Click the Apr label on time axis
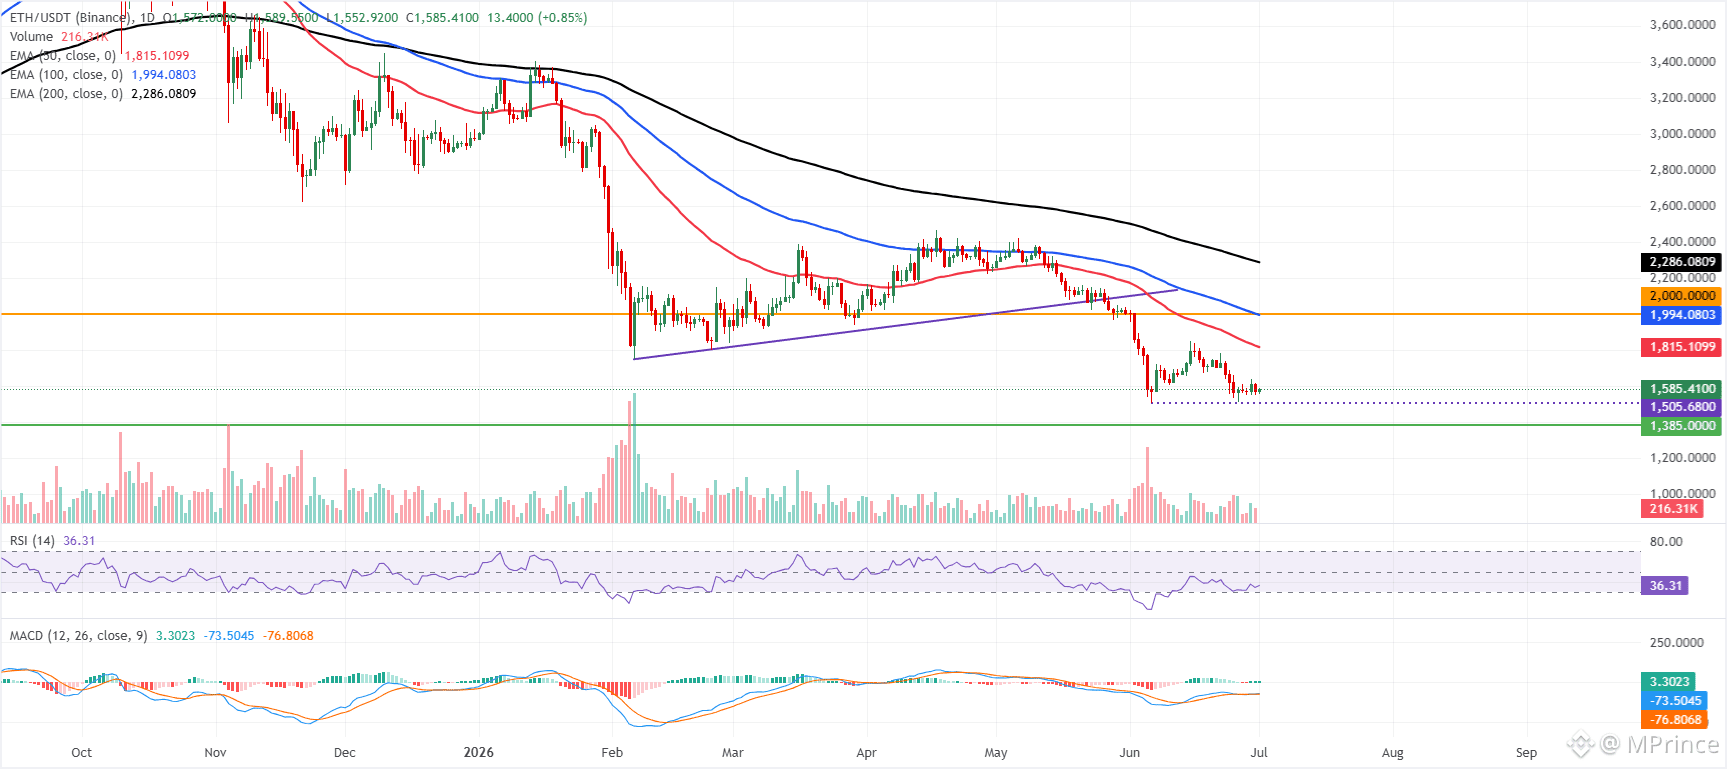 tap(866, 753)
